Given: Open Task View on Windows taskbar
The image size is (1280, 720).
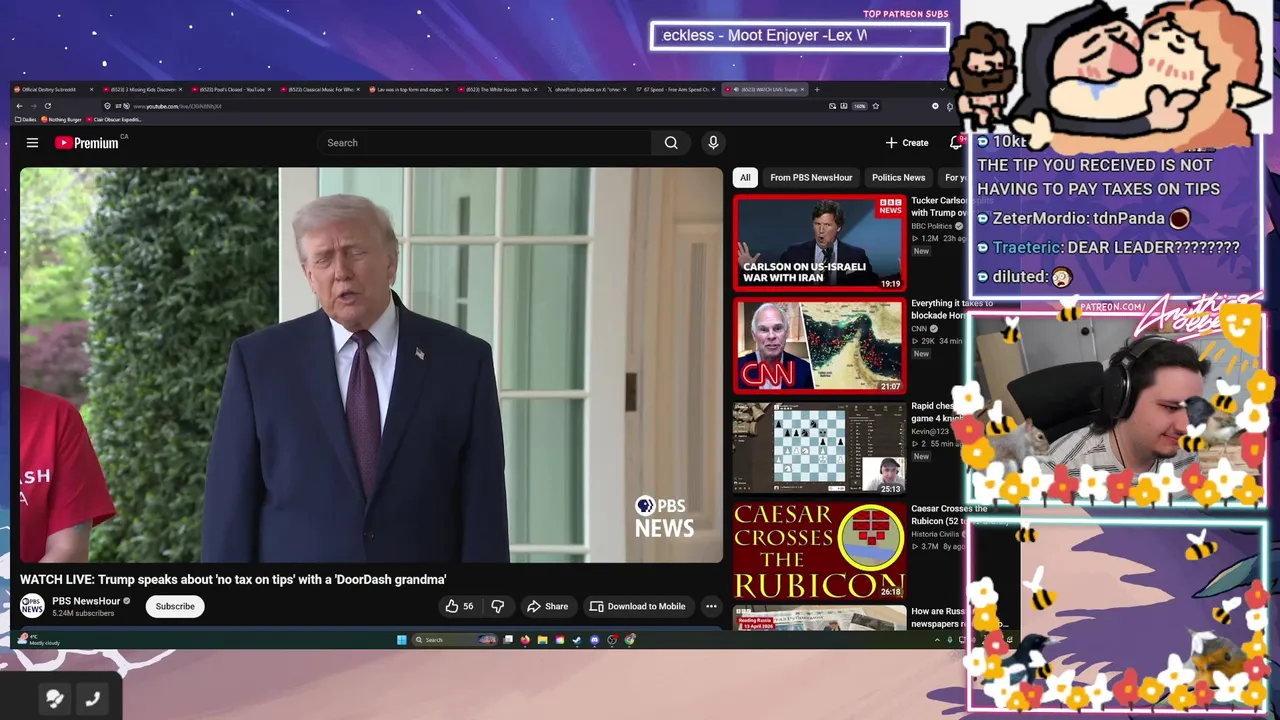Looking at the screenshot, I should click(x=508, y=640).
